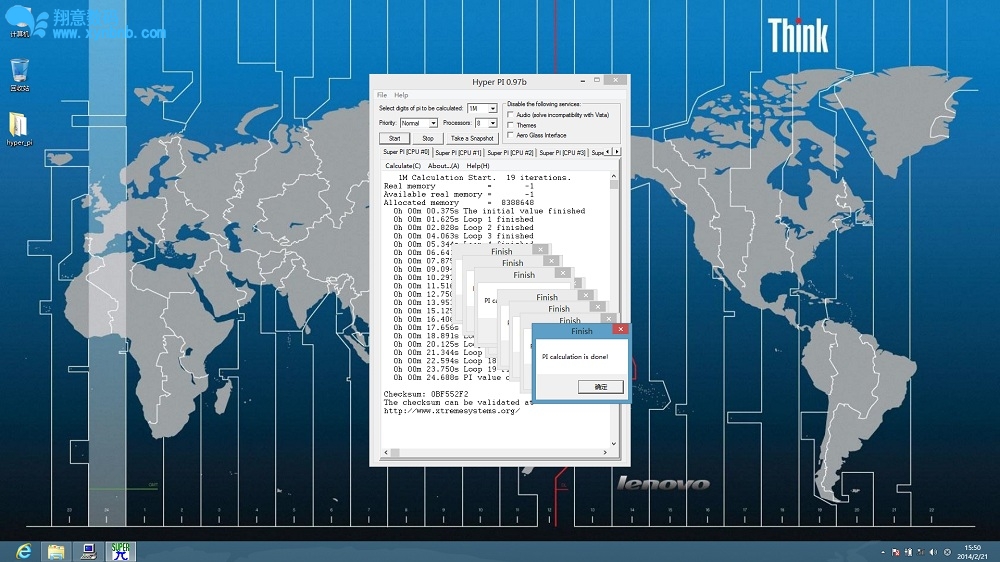Tick the Aero Glass Interface checkbox
The image size is (1000, 562).
(x=511, y=135)
